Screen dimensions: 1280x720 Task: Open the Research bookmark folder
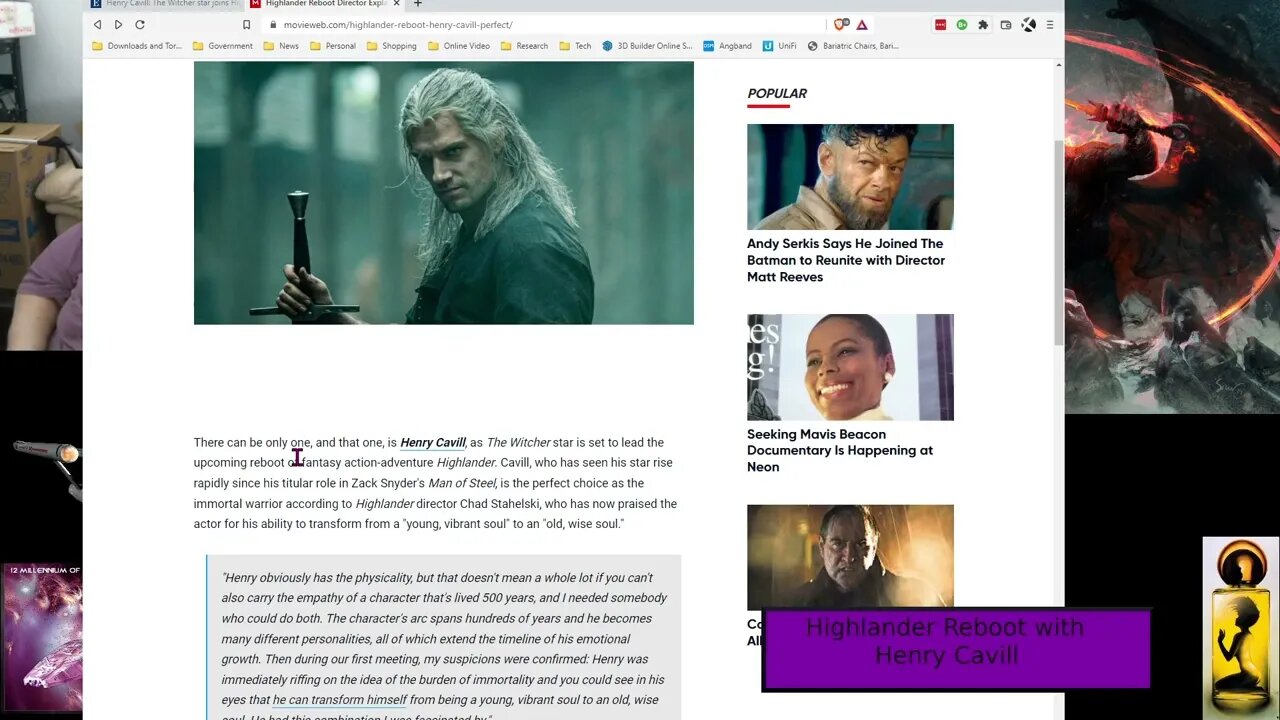click(524, 46)
